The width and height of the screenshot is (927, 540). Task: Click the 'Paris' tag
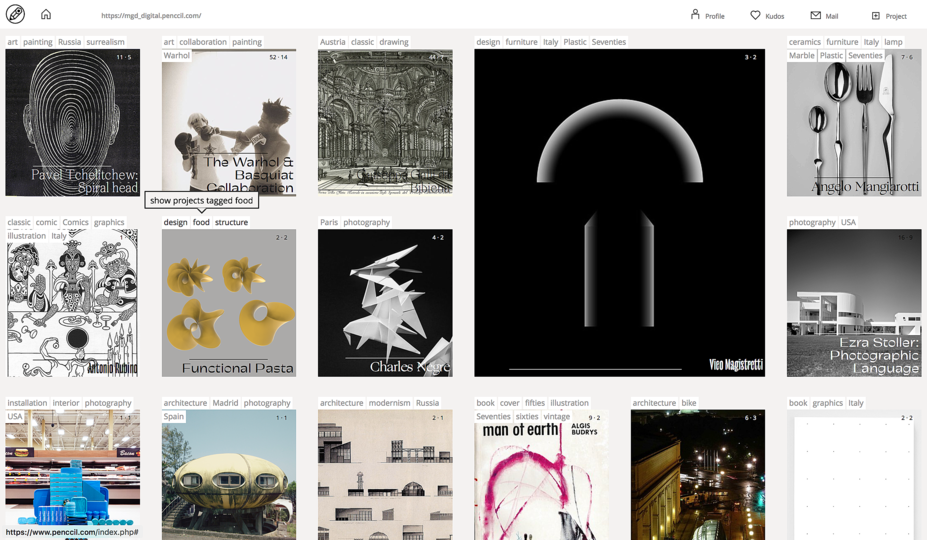329,222
